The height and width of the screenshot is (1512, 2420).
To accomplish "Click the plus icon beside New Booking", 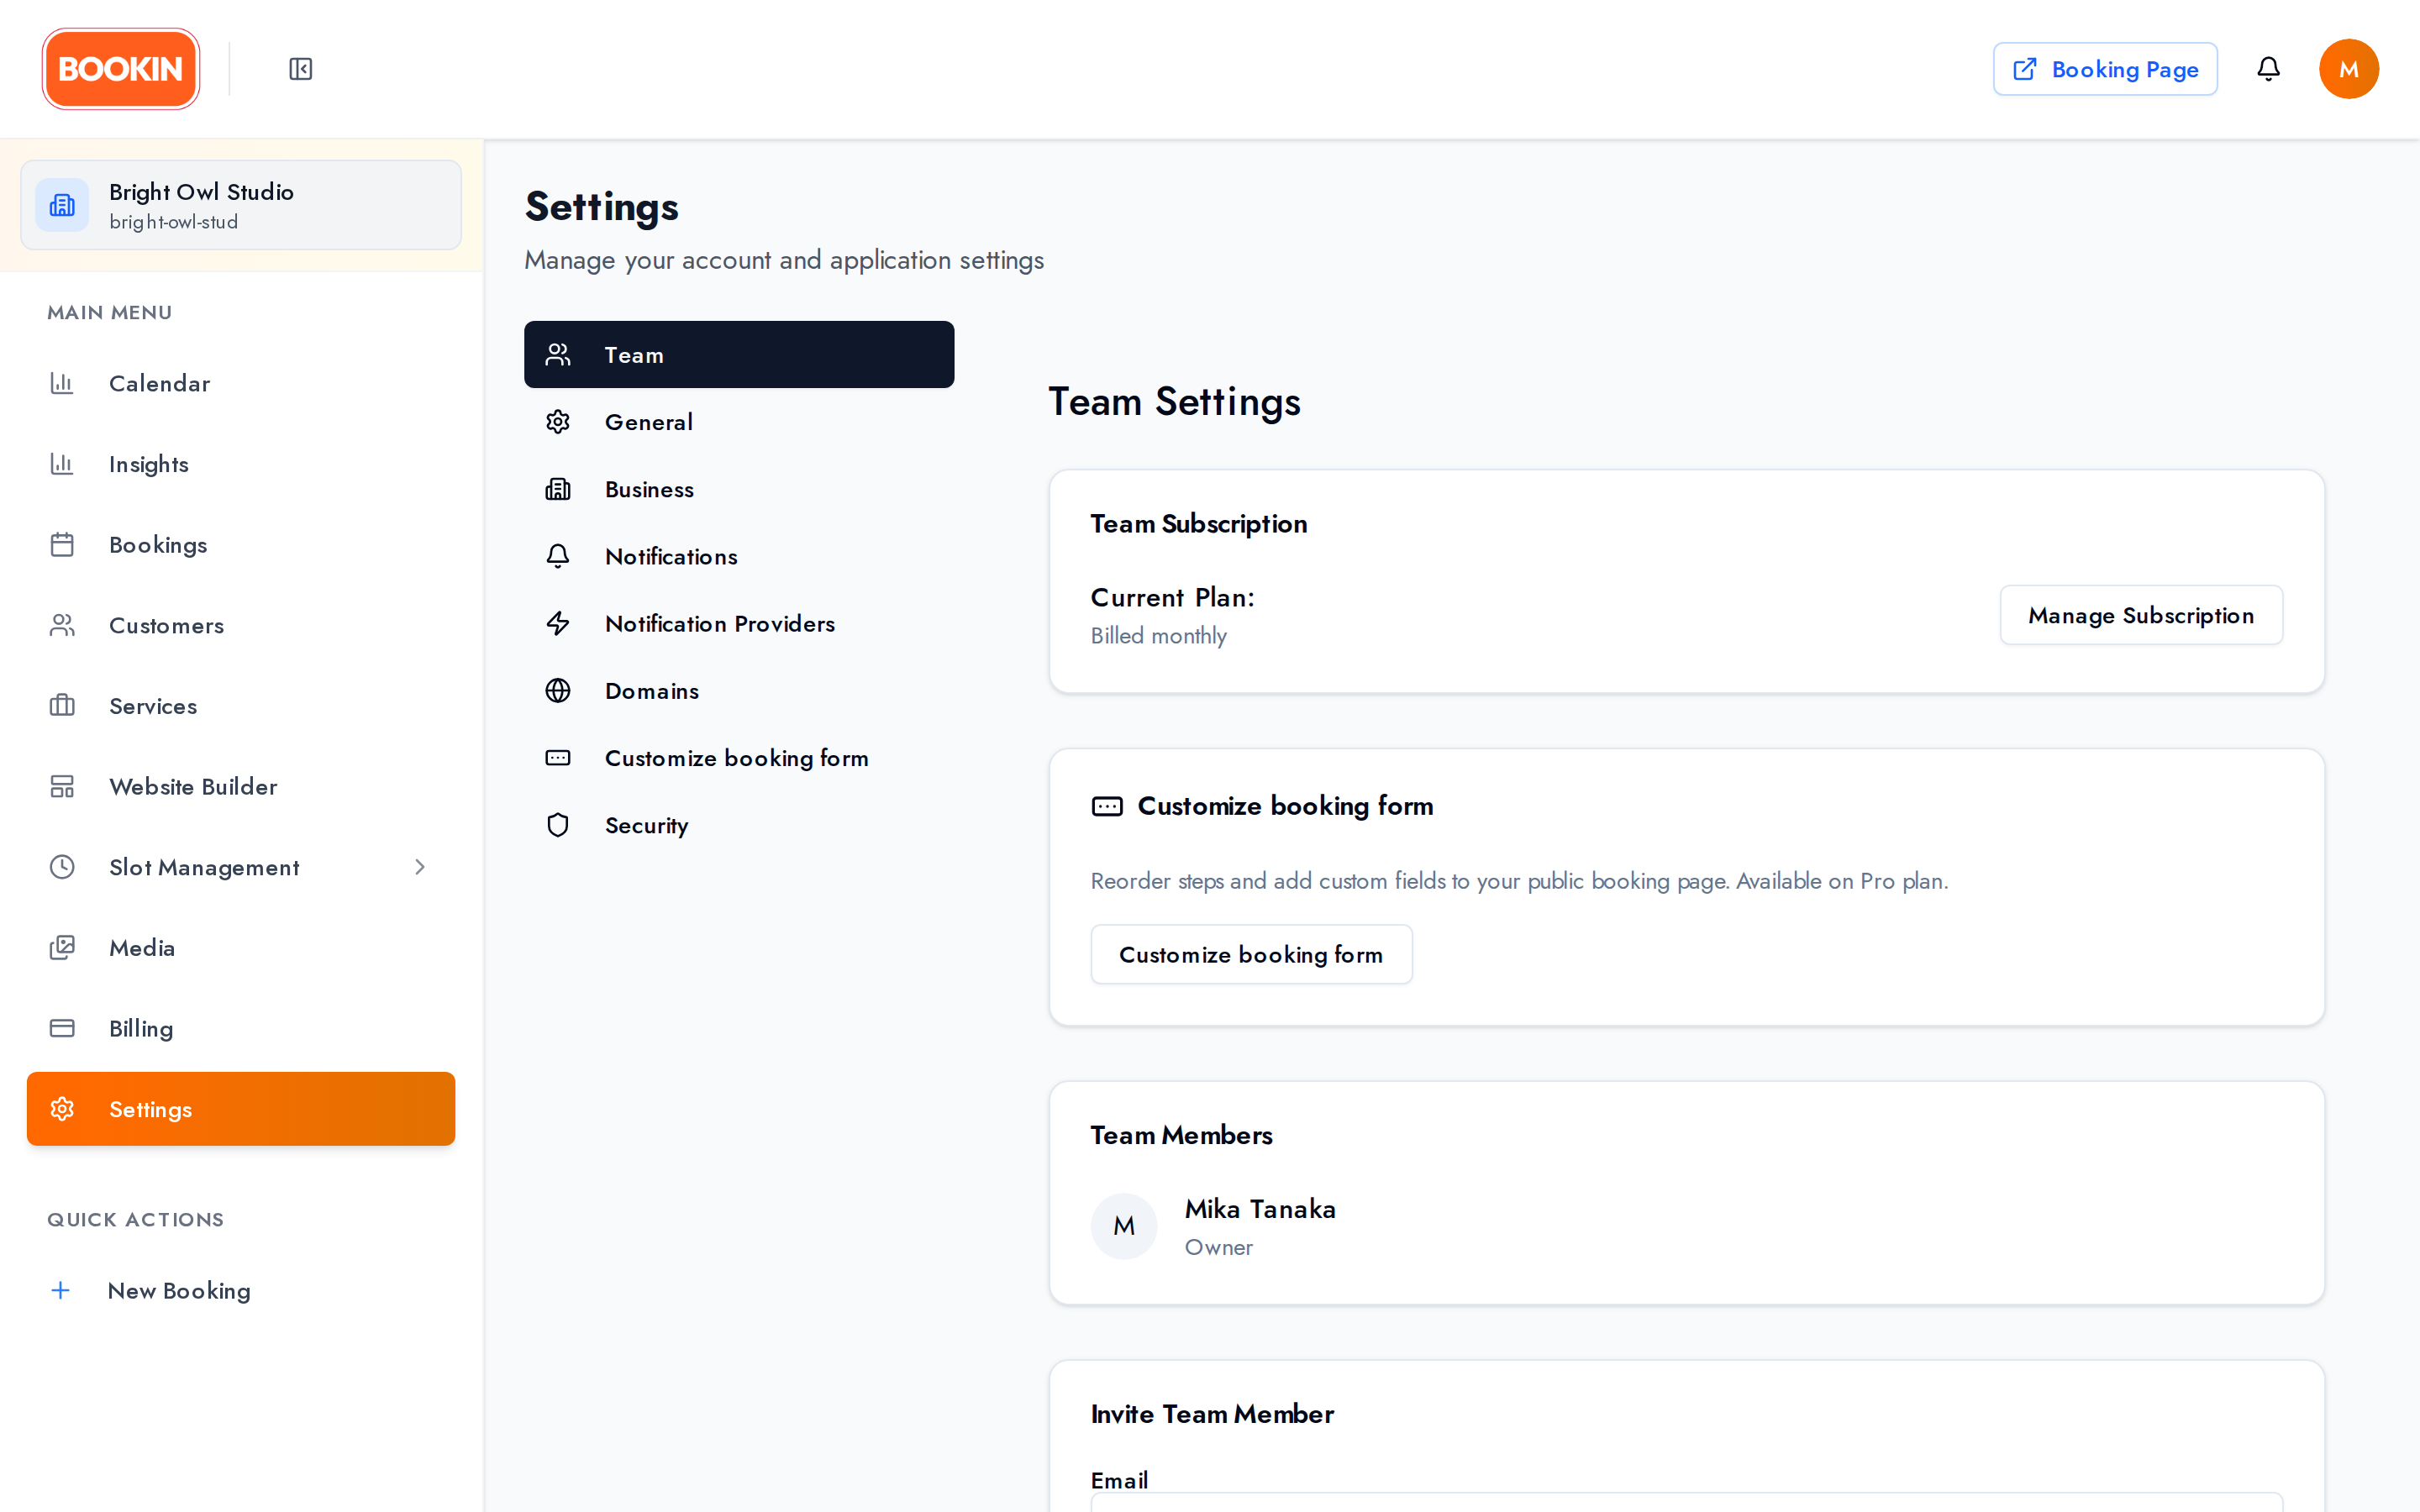I will coord(60,1290).
